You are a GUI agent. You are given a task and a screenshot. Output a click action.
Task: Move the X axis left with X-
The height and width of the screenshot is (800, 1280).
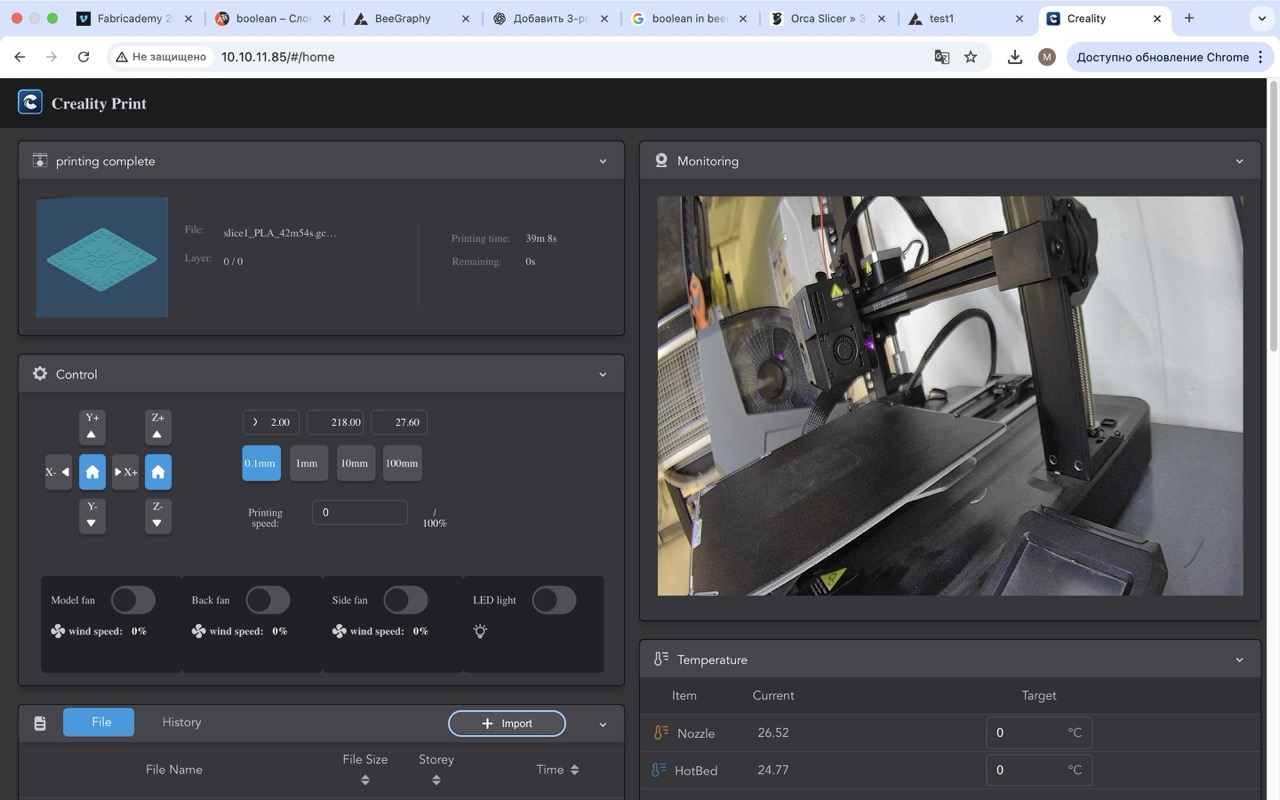click(58, 472)
